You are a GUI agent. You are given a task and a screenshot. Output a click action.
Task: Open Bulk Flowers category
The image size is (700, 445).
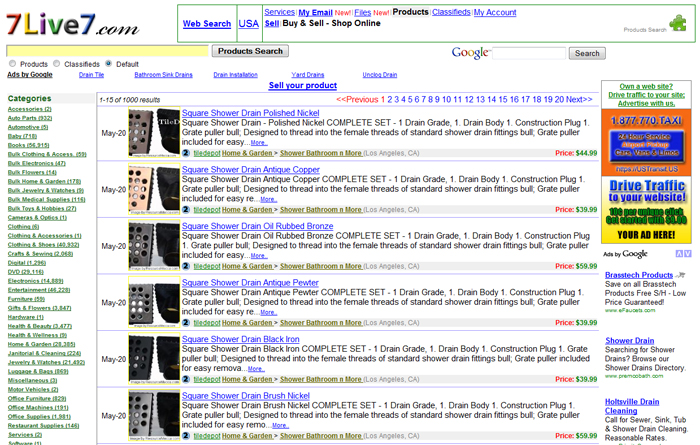(32, 172)
